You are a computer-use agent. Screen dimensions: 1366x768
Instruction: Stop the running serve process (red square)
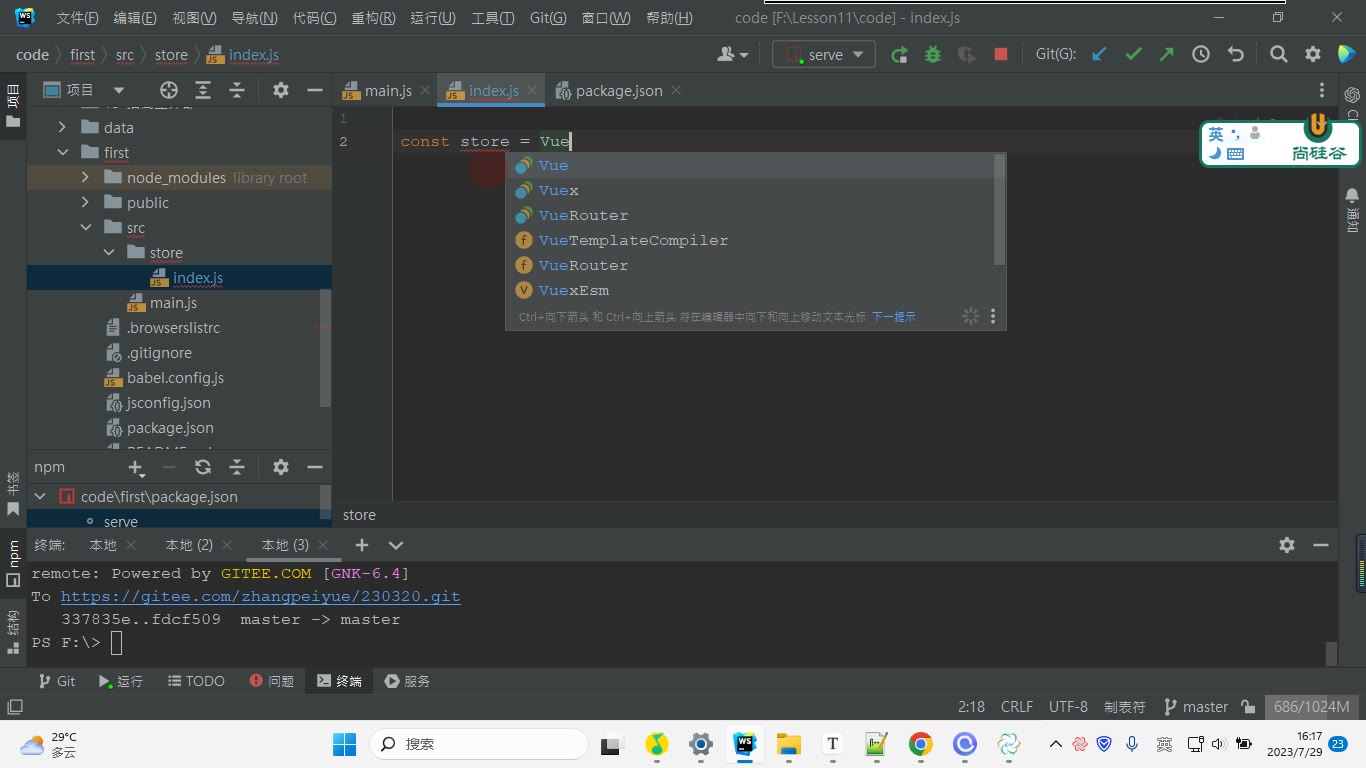pyautogui.click(x=1001, y=55)
